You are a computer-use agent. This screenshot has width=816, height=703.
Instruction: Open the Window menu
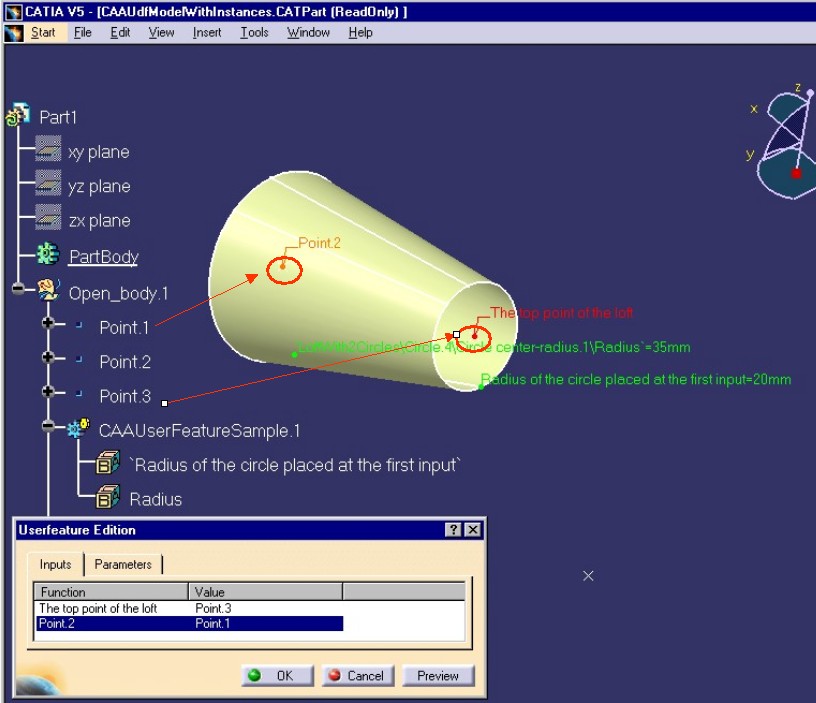point(309,33)
